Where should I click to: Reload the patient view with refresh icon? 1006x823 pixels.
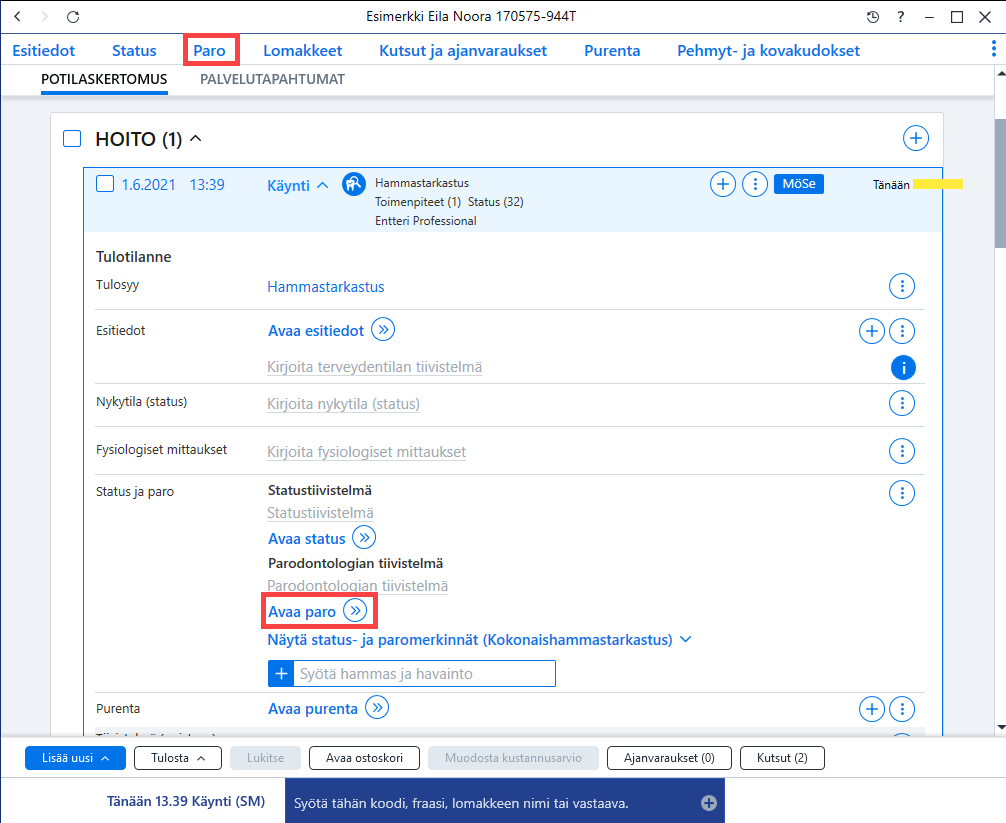73,17
